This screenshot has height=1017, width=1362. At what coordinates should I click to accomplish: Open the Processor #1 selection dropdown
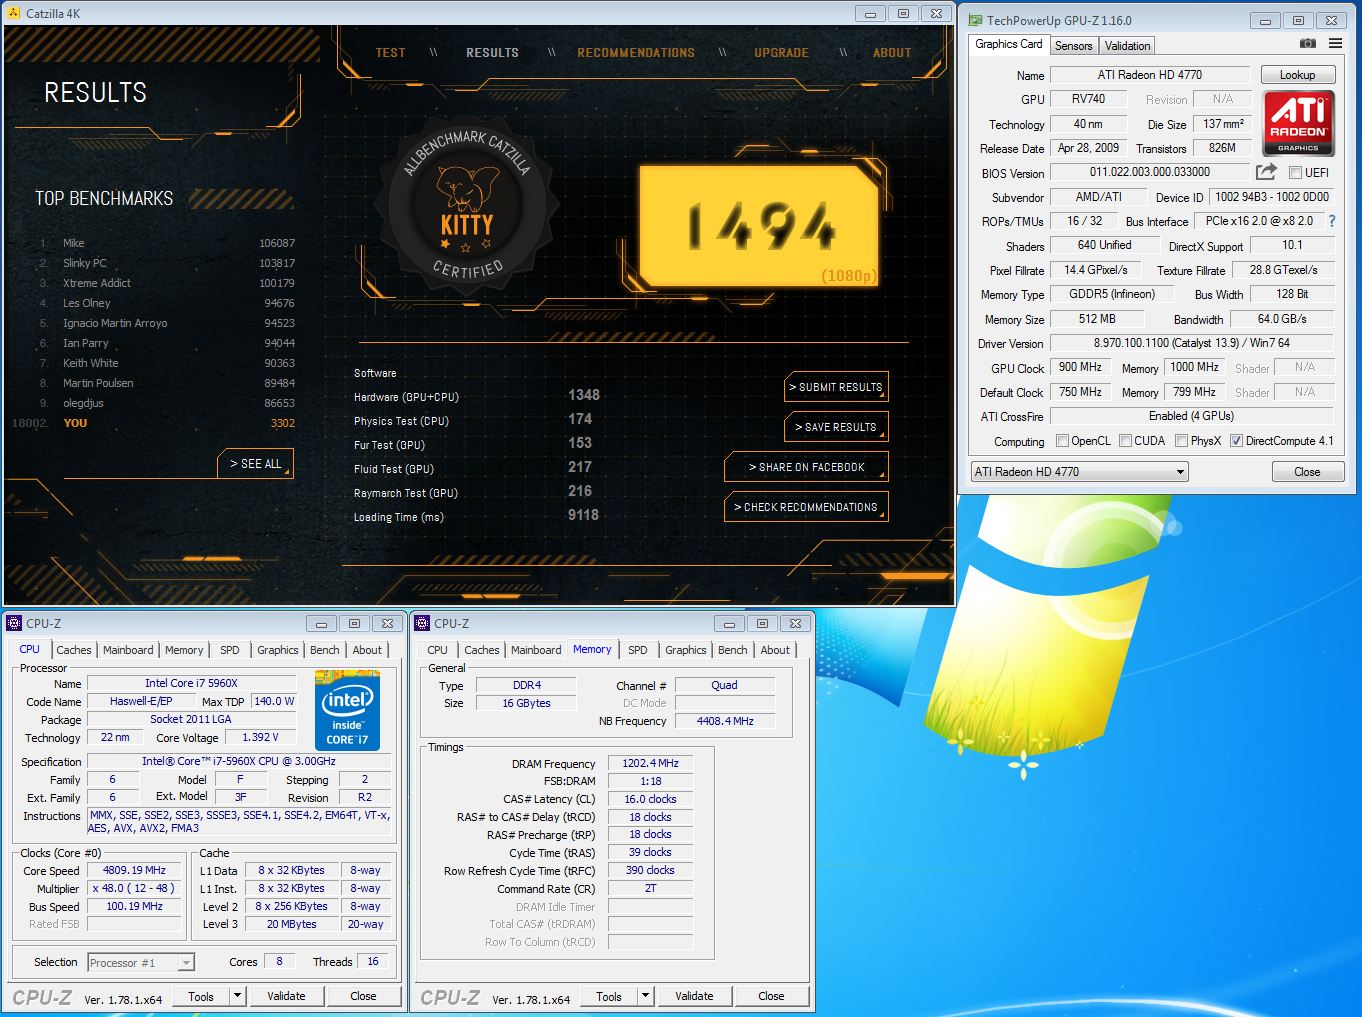141,963
